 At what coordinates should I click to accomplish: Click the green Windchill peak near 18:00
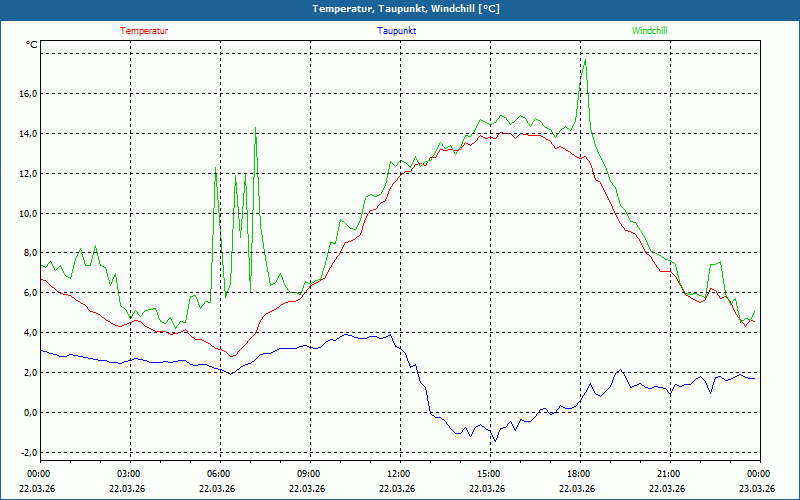[x=585, y=60]
